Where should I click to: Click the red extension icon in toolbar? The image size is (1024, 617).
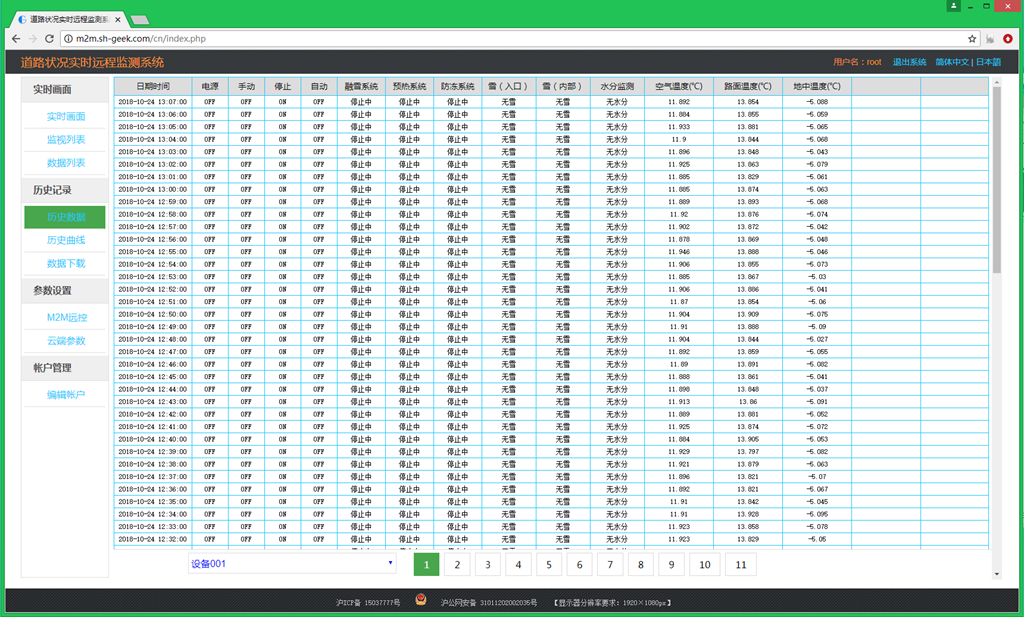[x=1008, y=39]
